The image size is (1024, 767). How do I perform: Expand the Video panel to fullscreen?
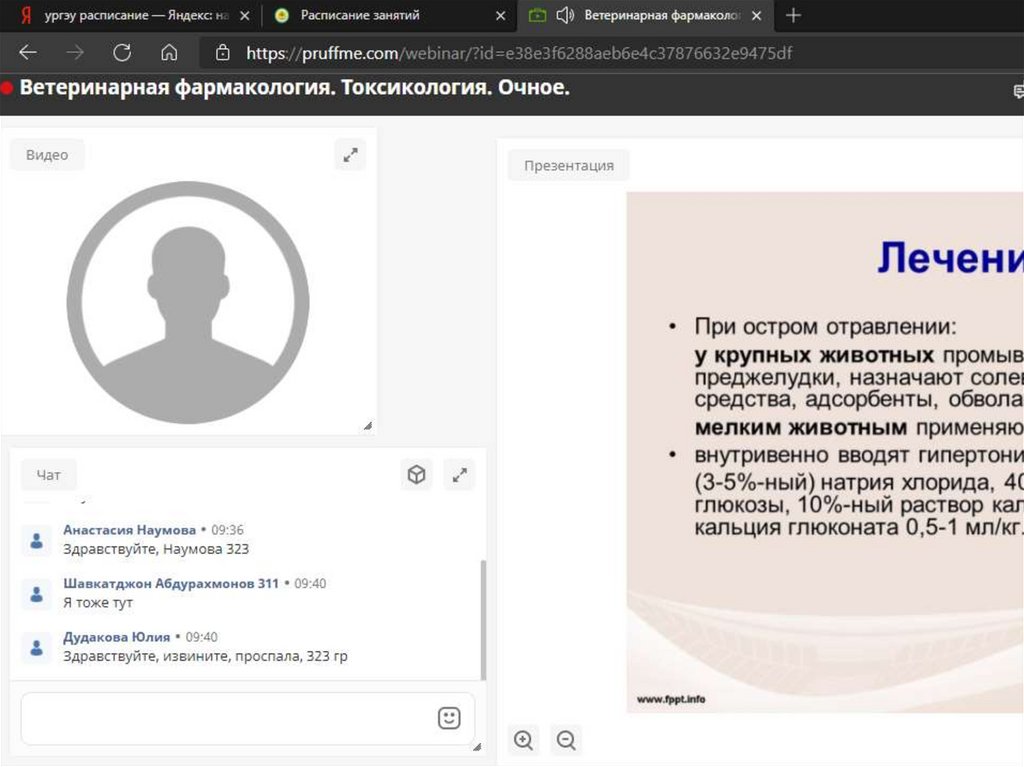[350, 155]
